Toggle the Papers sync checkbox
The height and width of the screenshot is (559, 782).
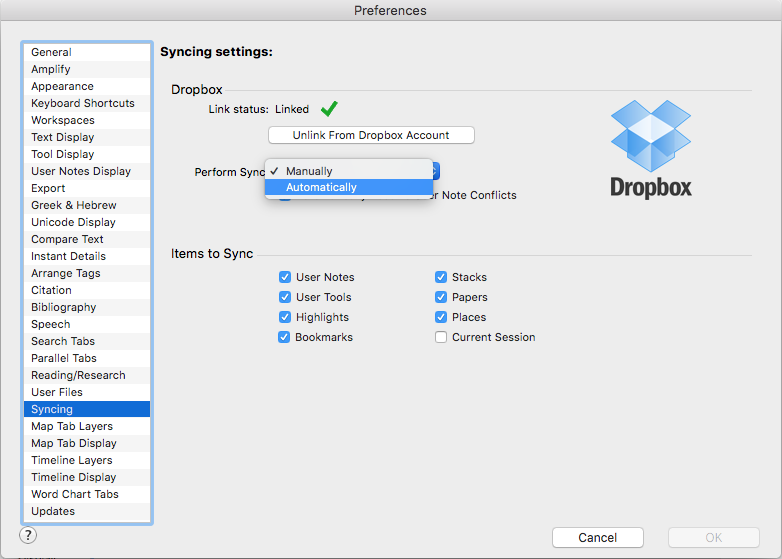(x=441, y=297)
